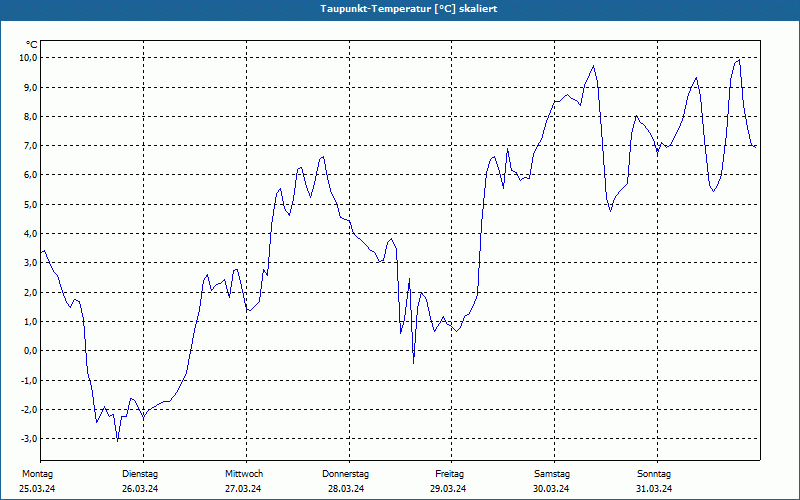This screenshot has height=500, width=800.
Task: Click the 5,0 y-axis value
Action: [x=30, y=205]
